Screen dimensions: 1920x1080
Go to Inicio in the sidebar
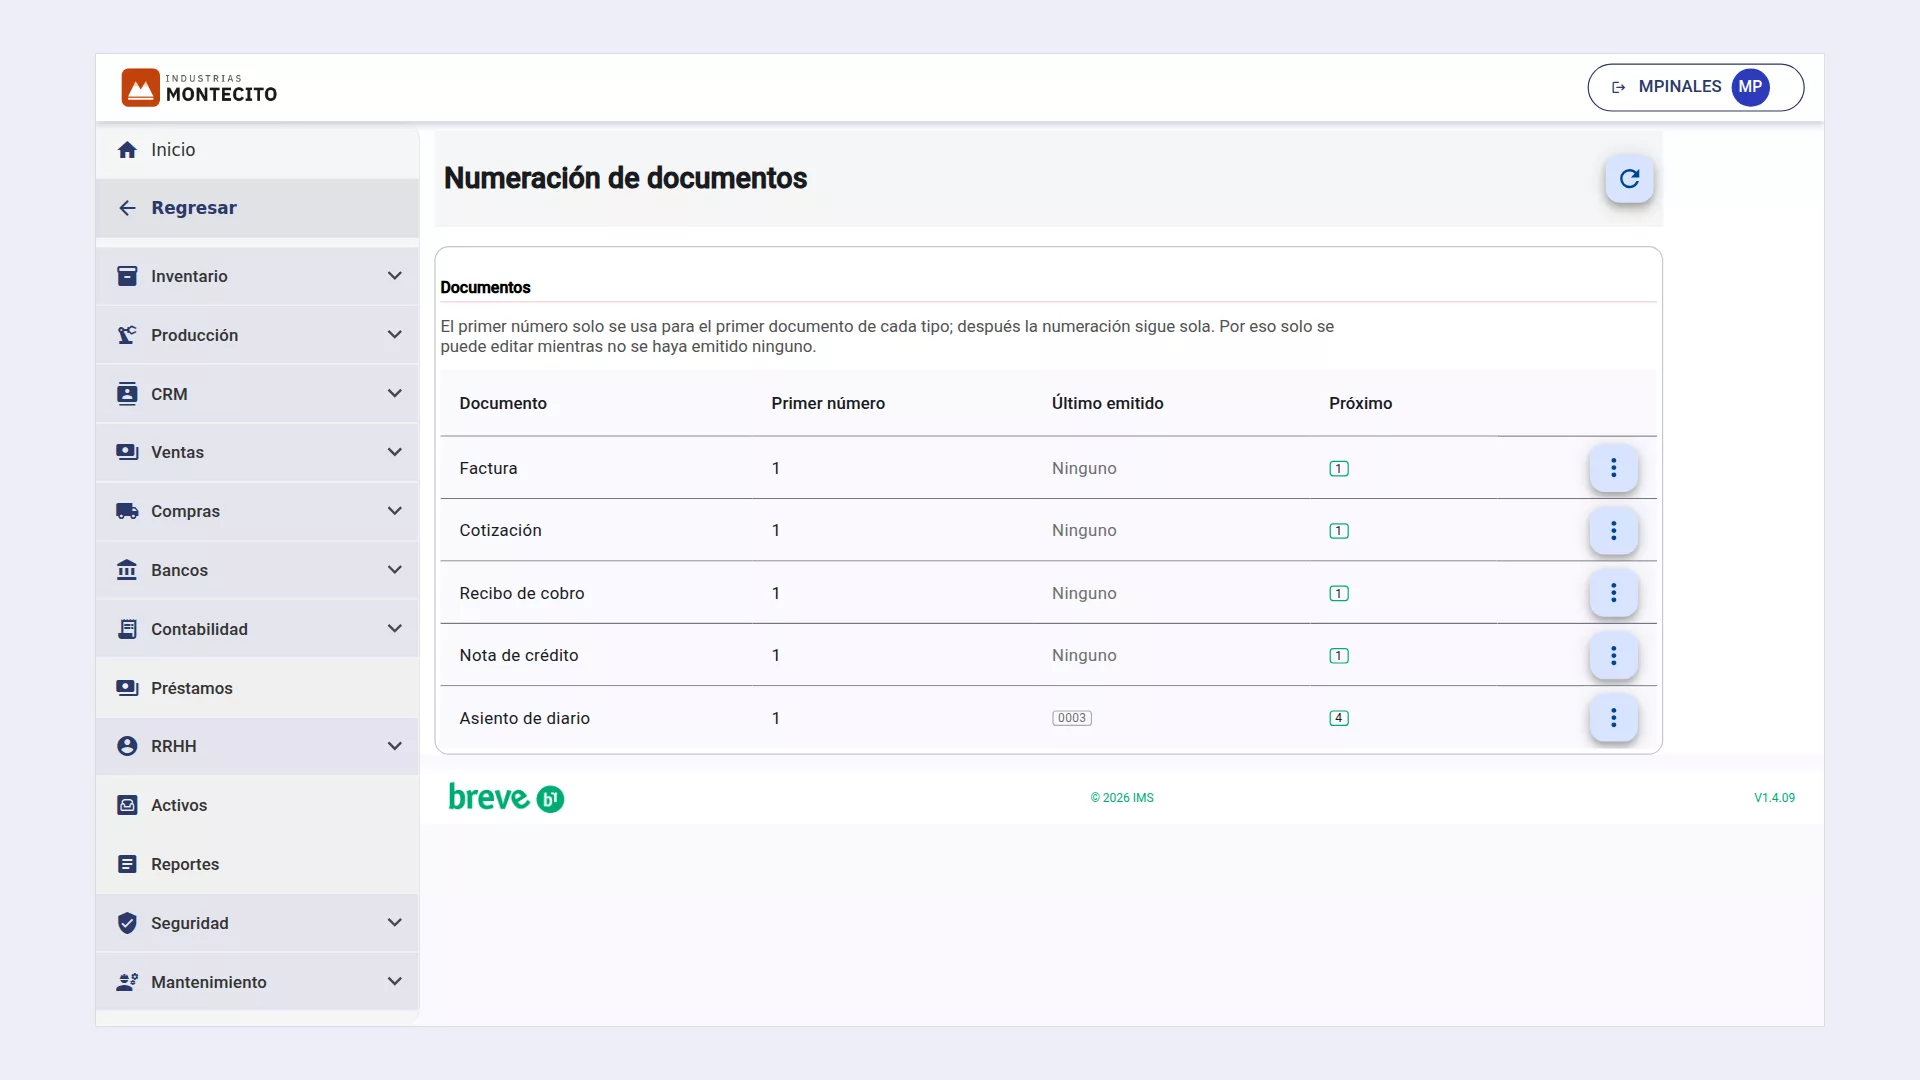click(x=257, y=150)
